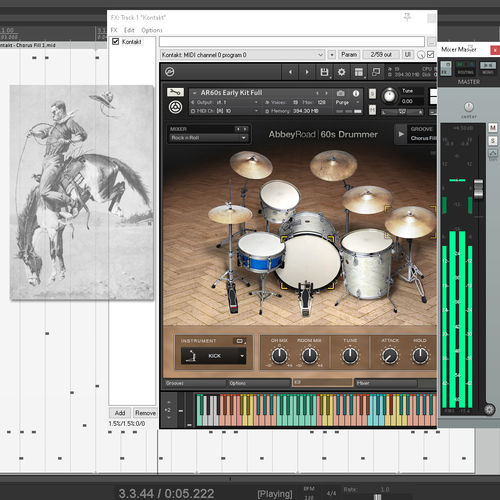
Task: Click the instrument link icon above KICK
Action: (x=240, y=341)
